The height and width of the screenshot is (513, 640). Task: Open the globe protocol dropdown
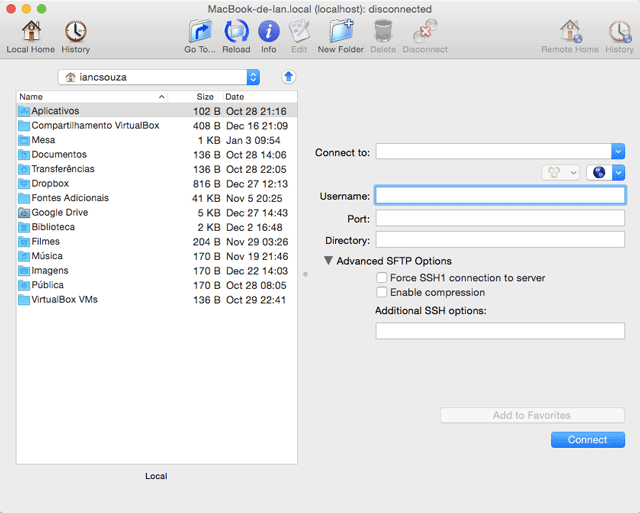point(606,173)
